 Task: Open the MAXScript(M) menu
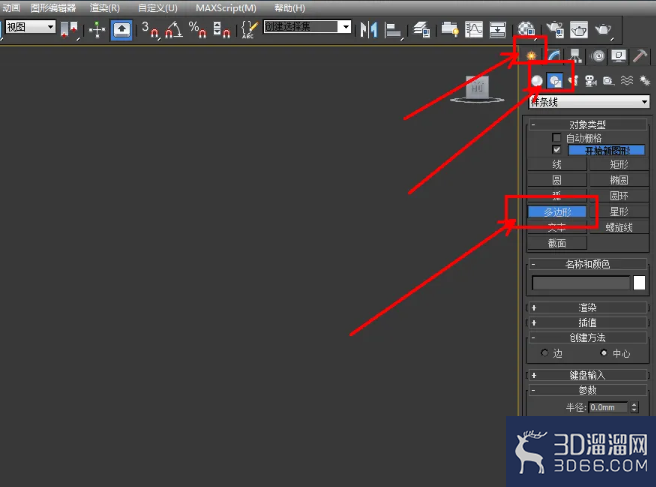click(226, 8)
